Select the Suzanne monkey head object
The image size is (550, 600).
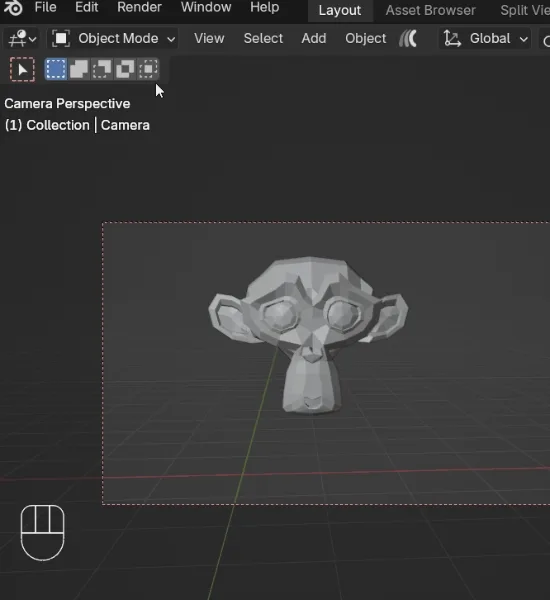click(308, 334)
